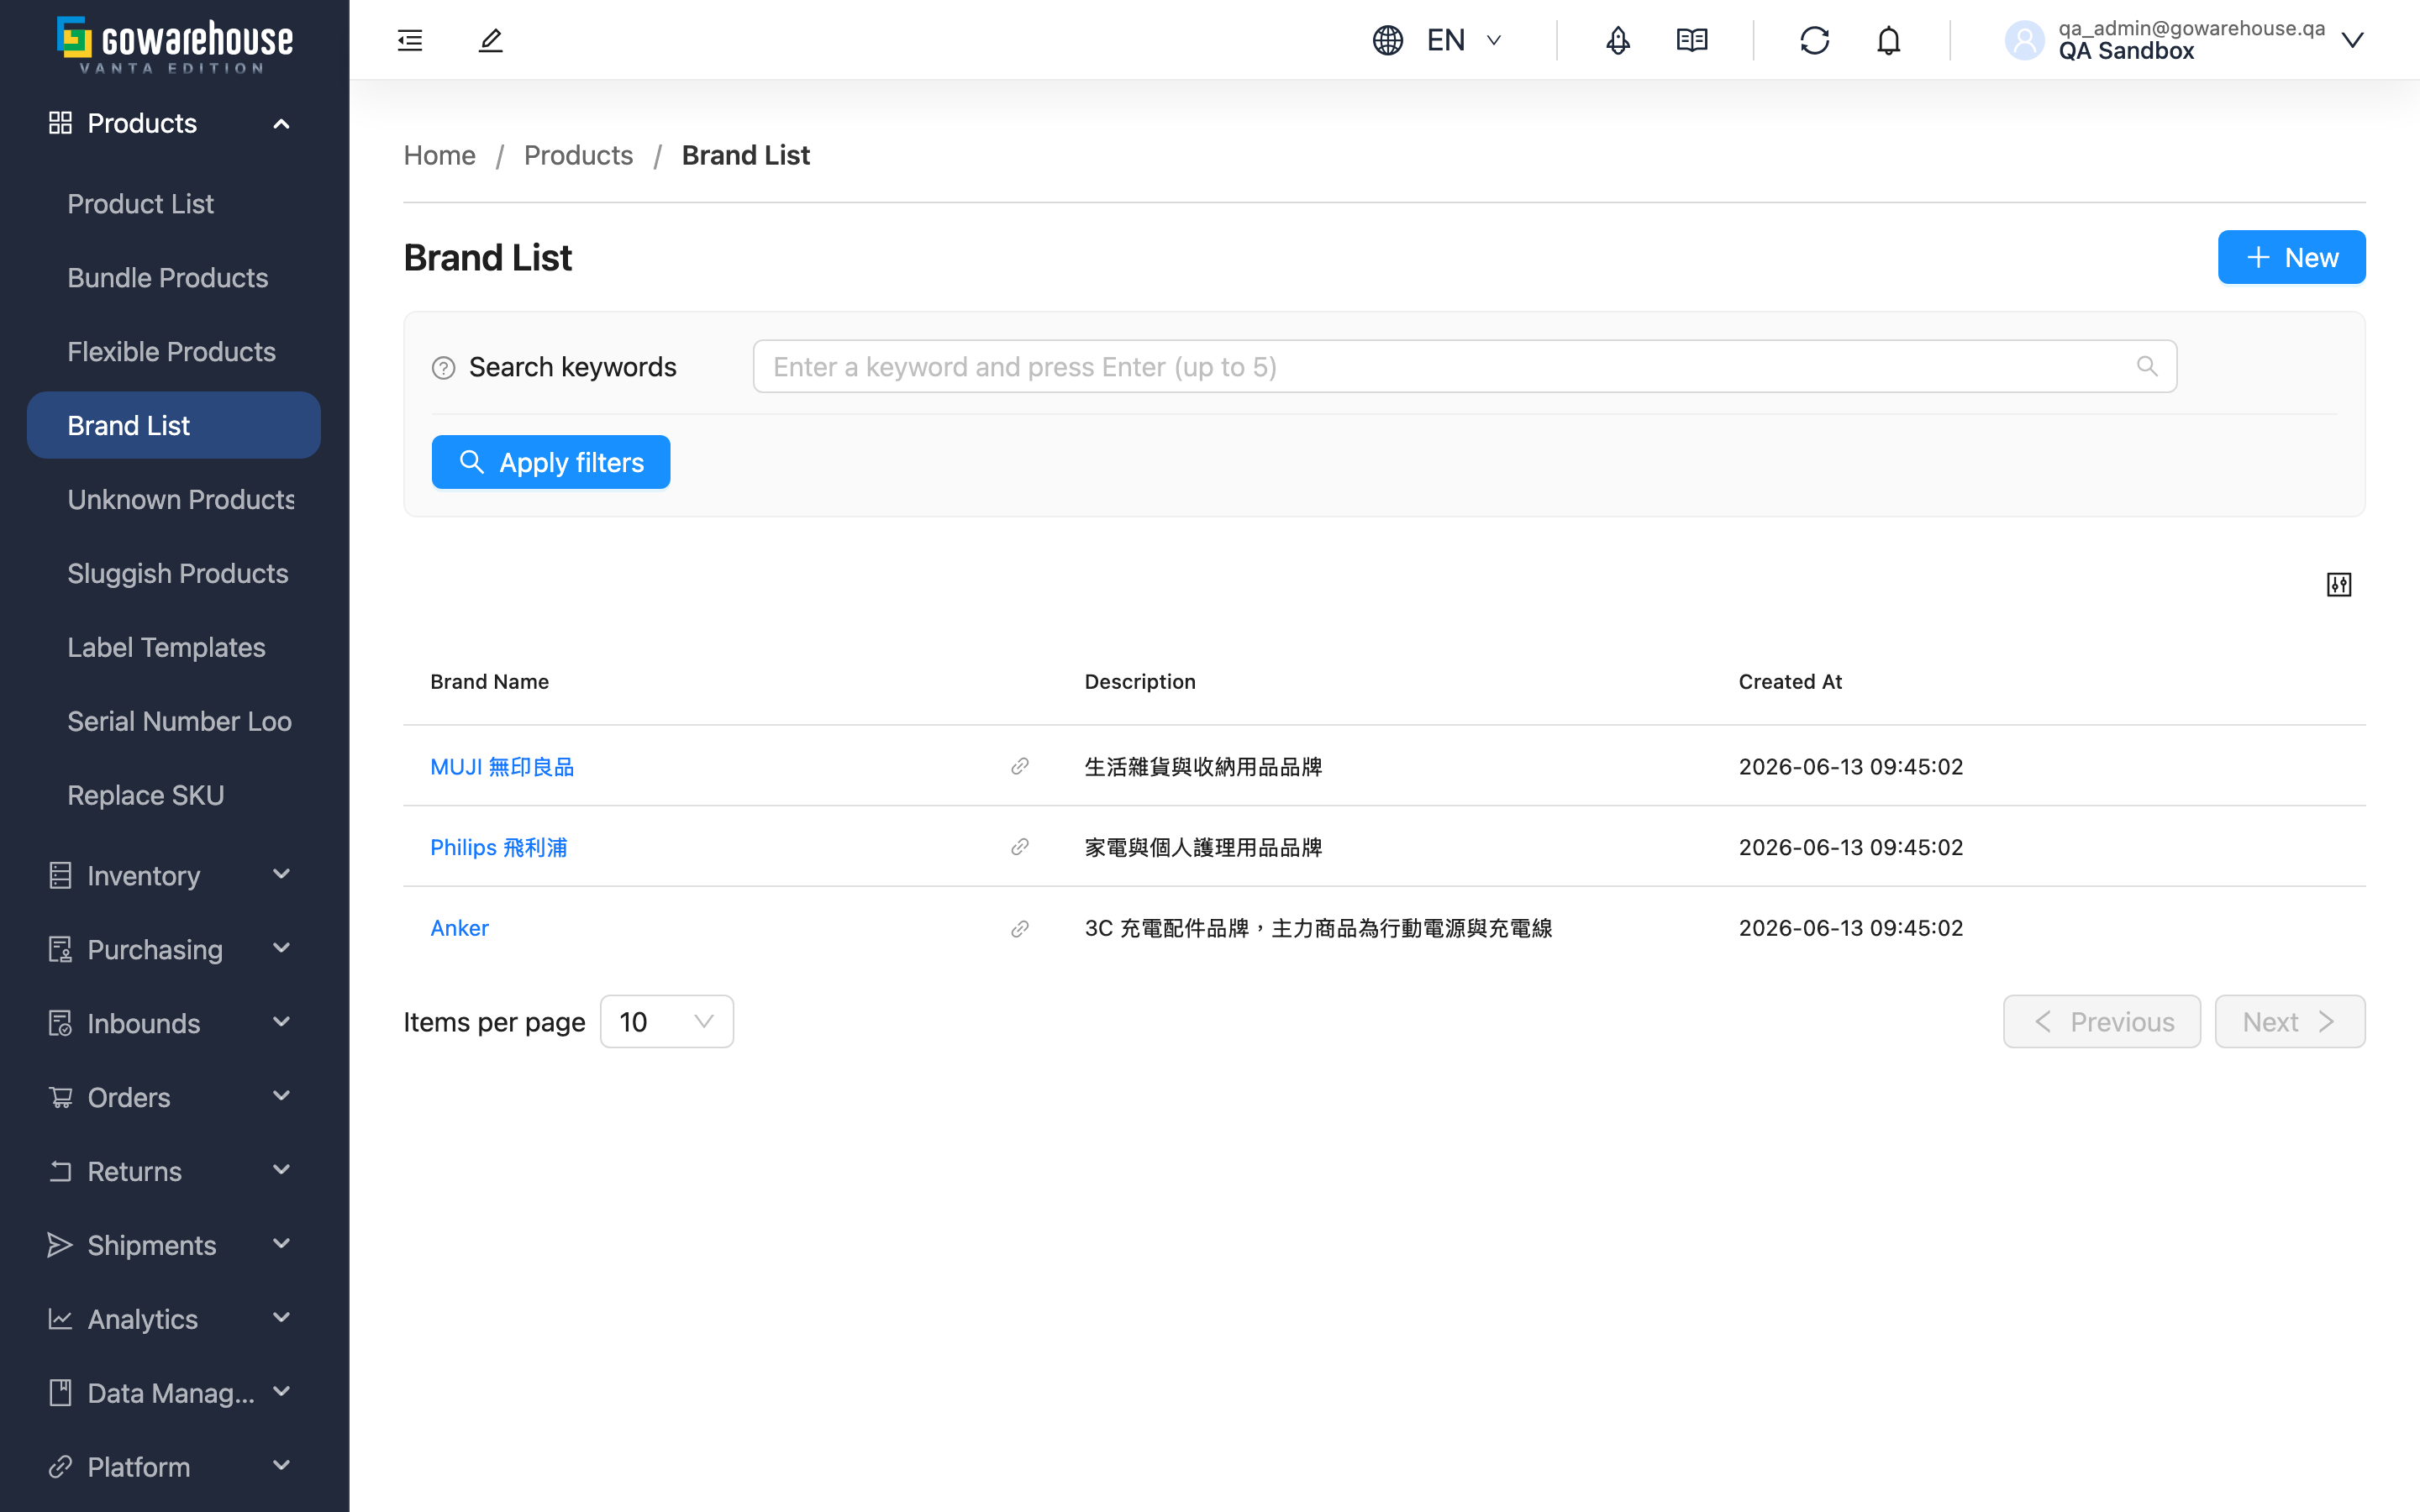Open the QA Sandbox account dropdown arrow
The width and height of the screenshot is (2420, 1512).
[x=2352, y=40]
